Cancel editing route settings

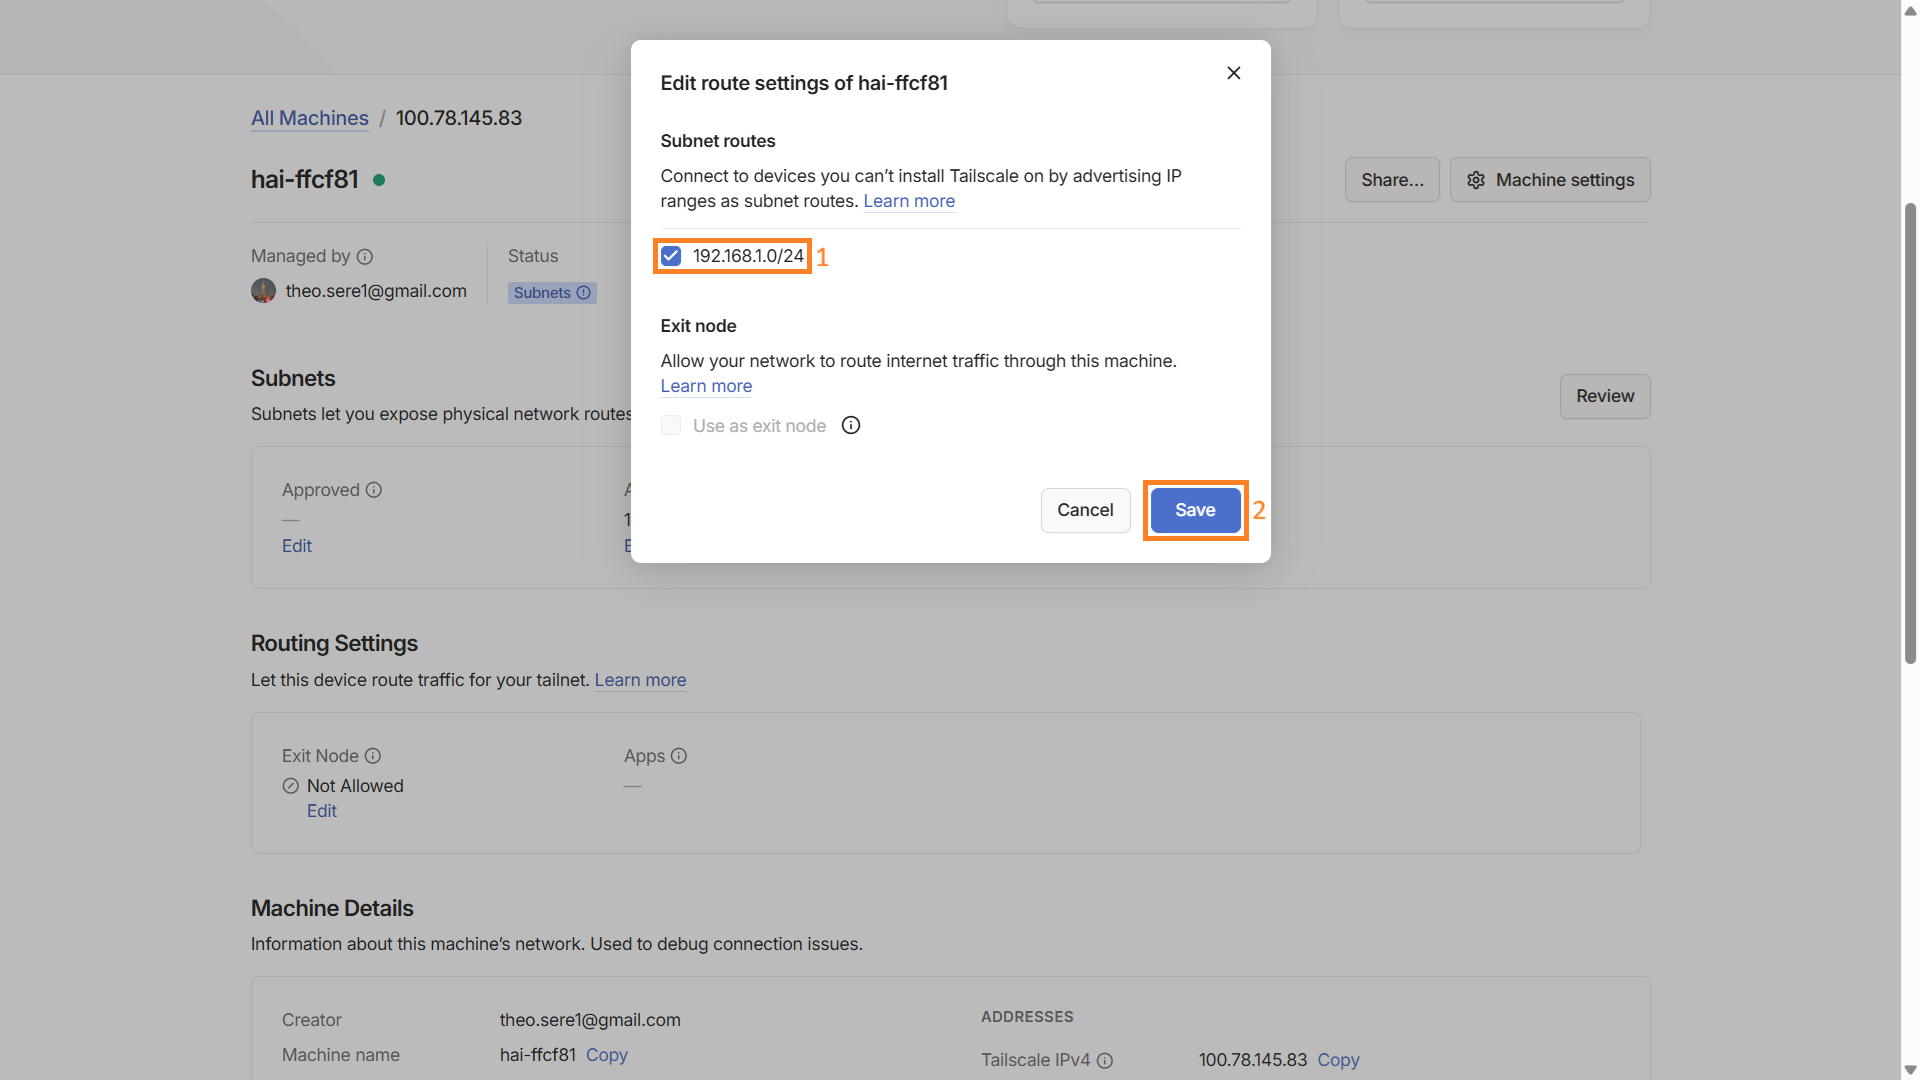[x=1085, y=510]
